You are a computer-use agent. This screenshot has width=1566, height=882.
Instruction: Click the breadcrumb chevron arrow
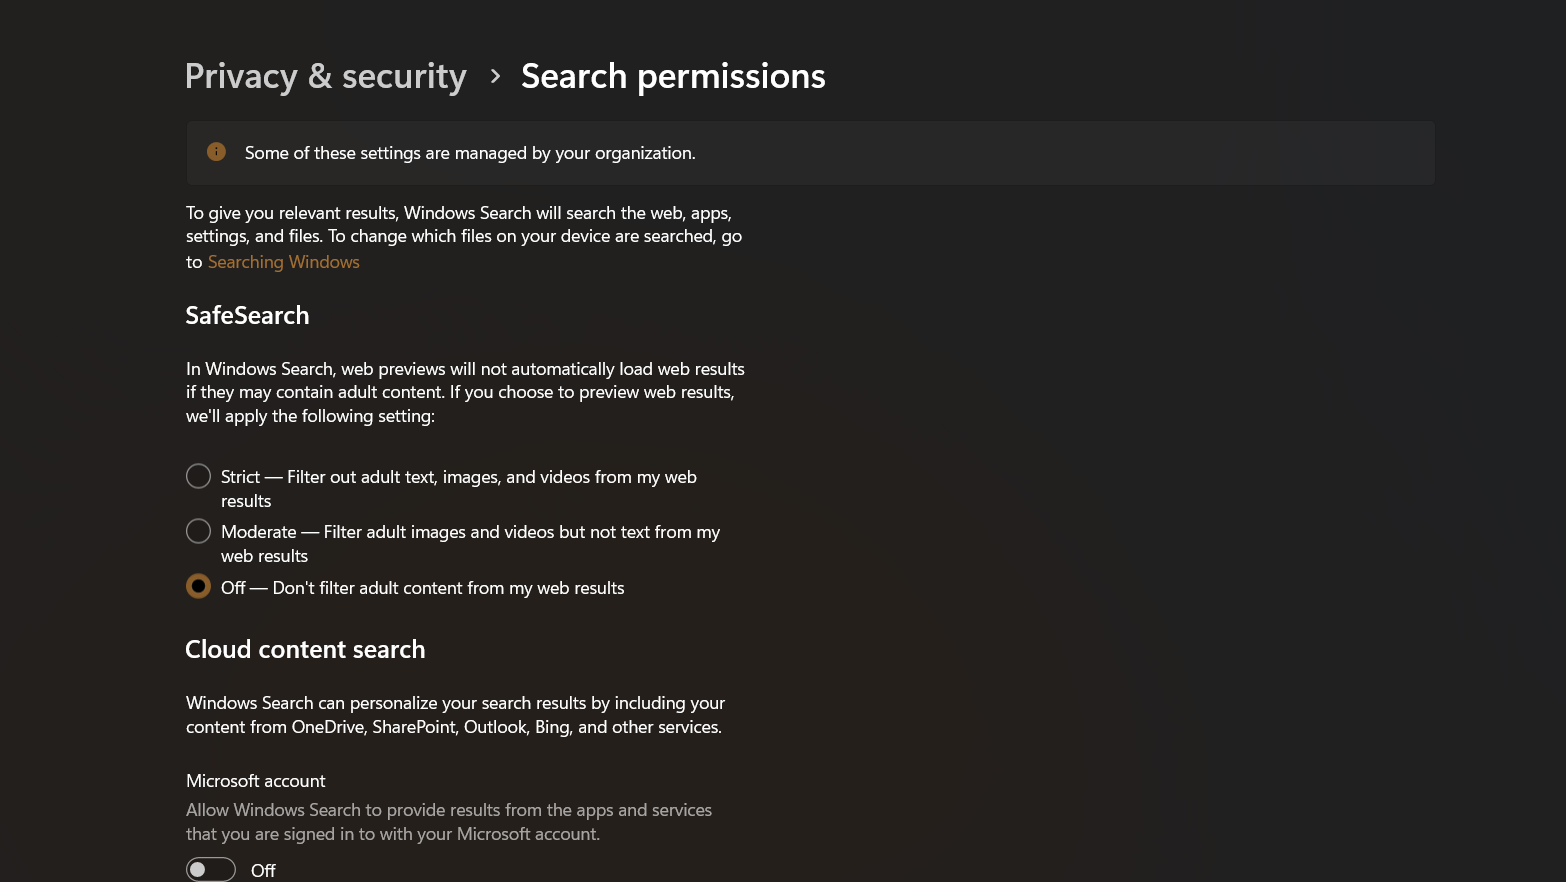(x=495, y=76)
